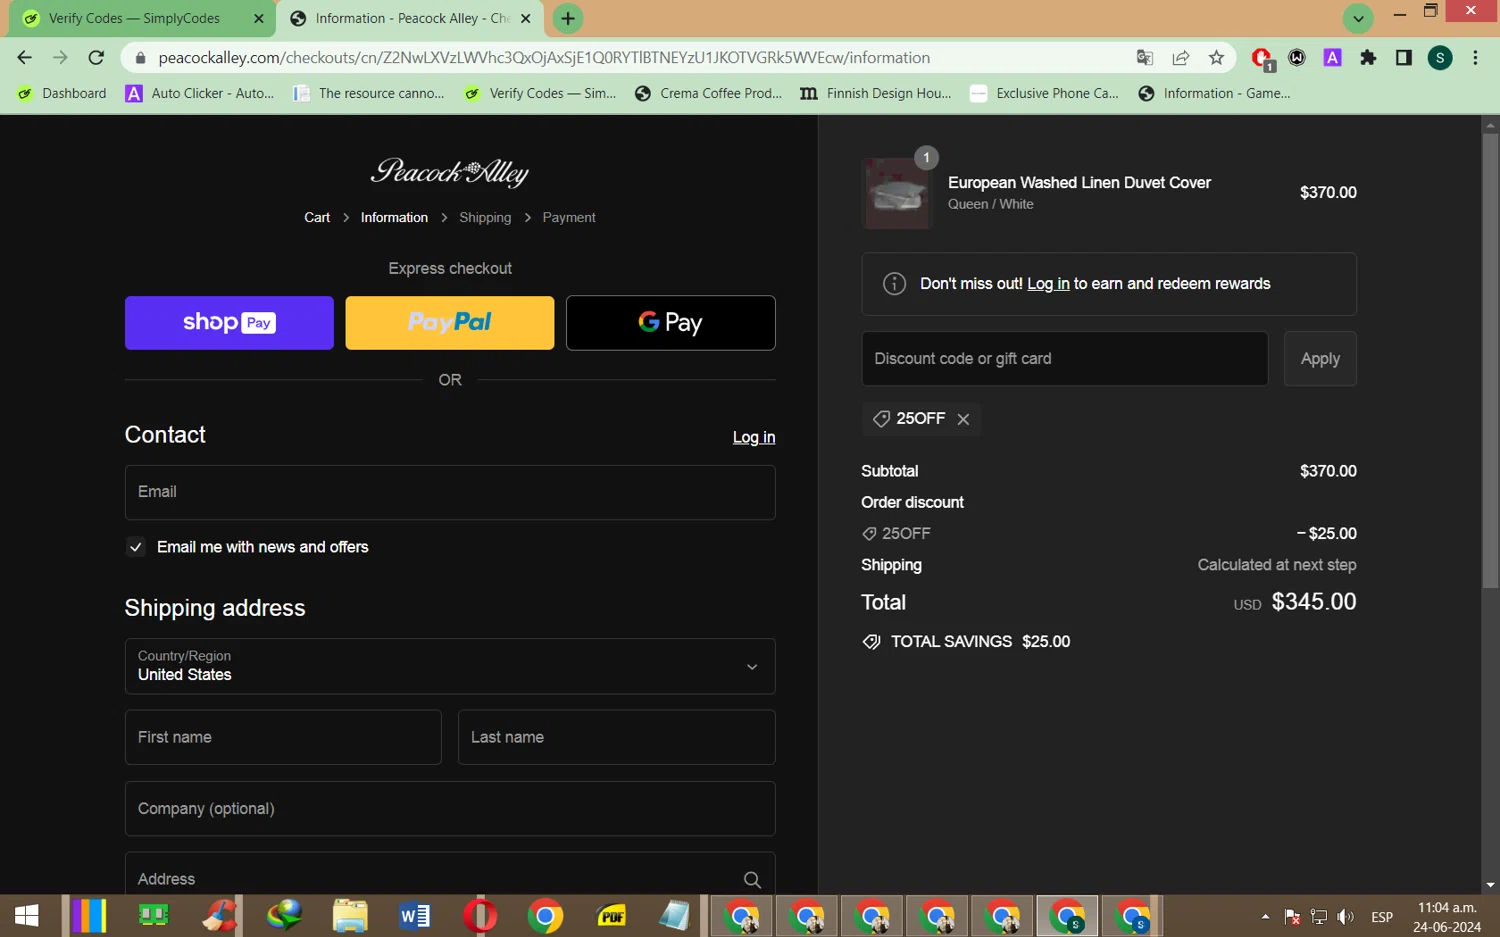The image size is (1500, 937).
Task: Select Shipping step in the breadcrumb
Action: (x=485, y=217)
